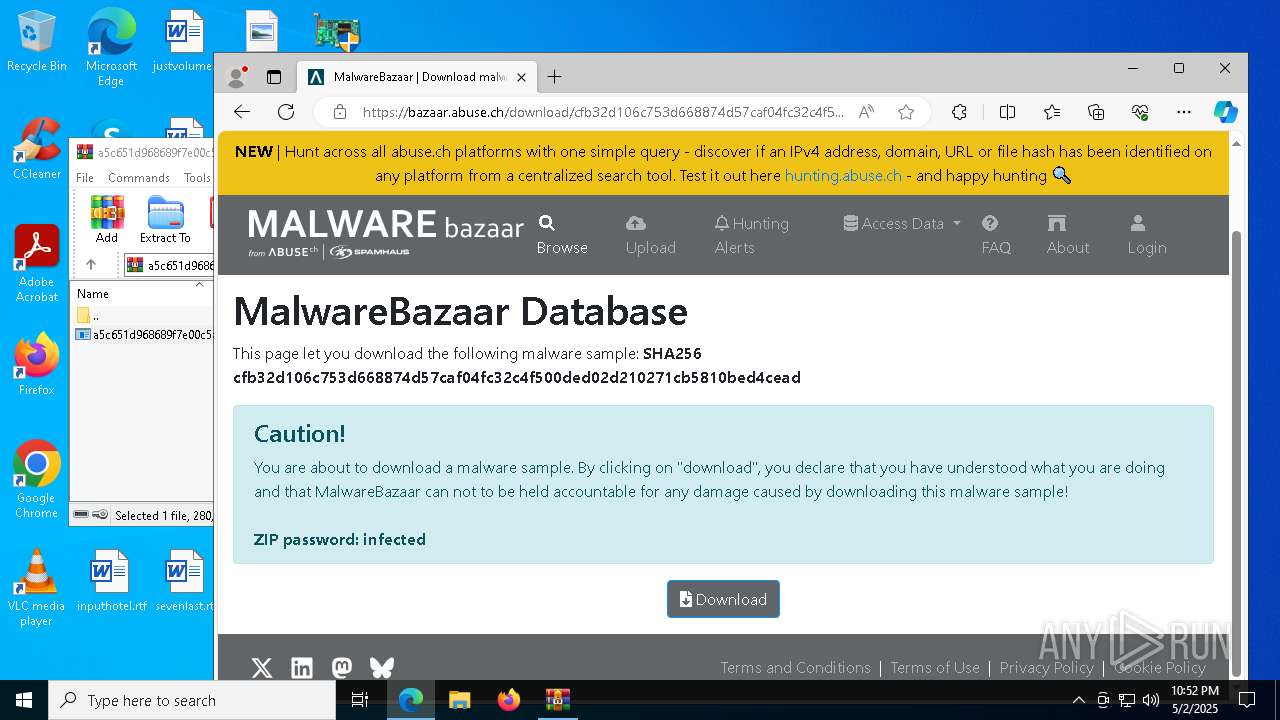The width and height of the screenshot is (1280, 720).
Task: Open File Explorer from taskbar
Action: coord(459,700)
